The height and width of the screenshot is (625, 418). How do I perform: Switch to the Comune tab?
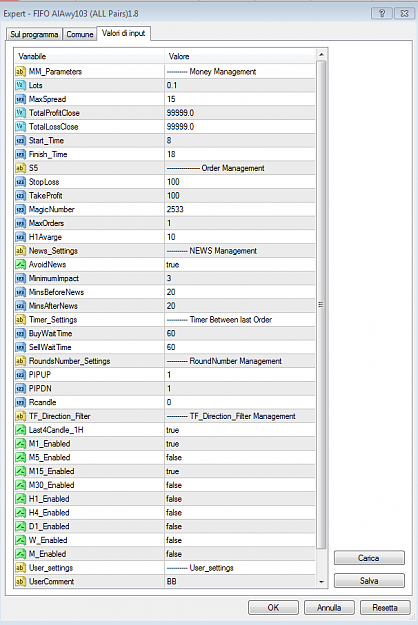pyautogui.click(x=80, y=34)
